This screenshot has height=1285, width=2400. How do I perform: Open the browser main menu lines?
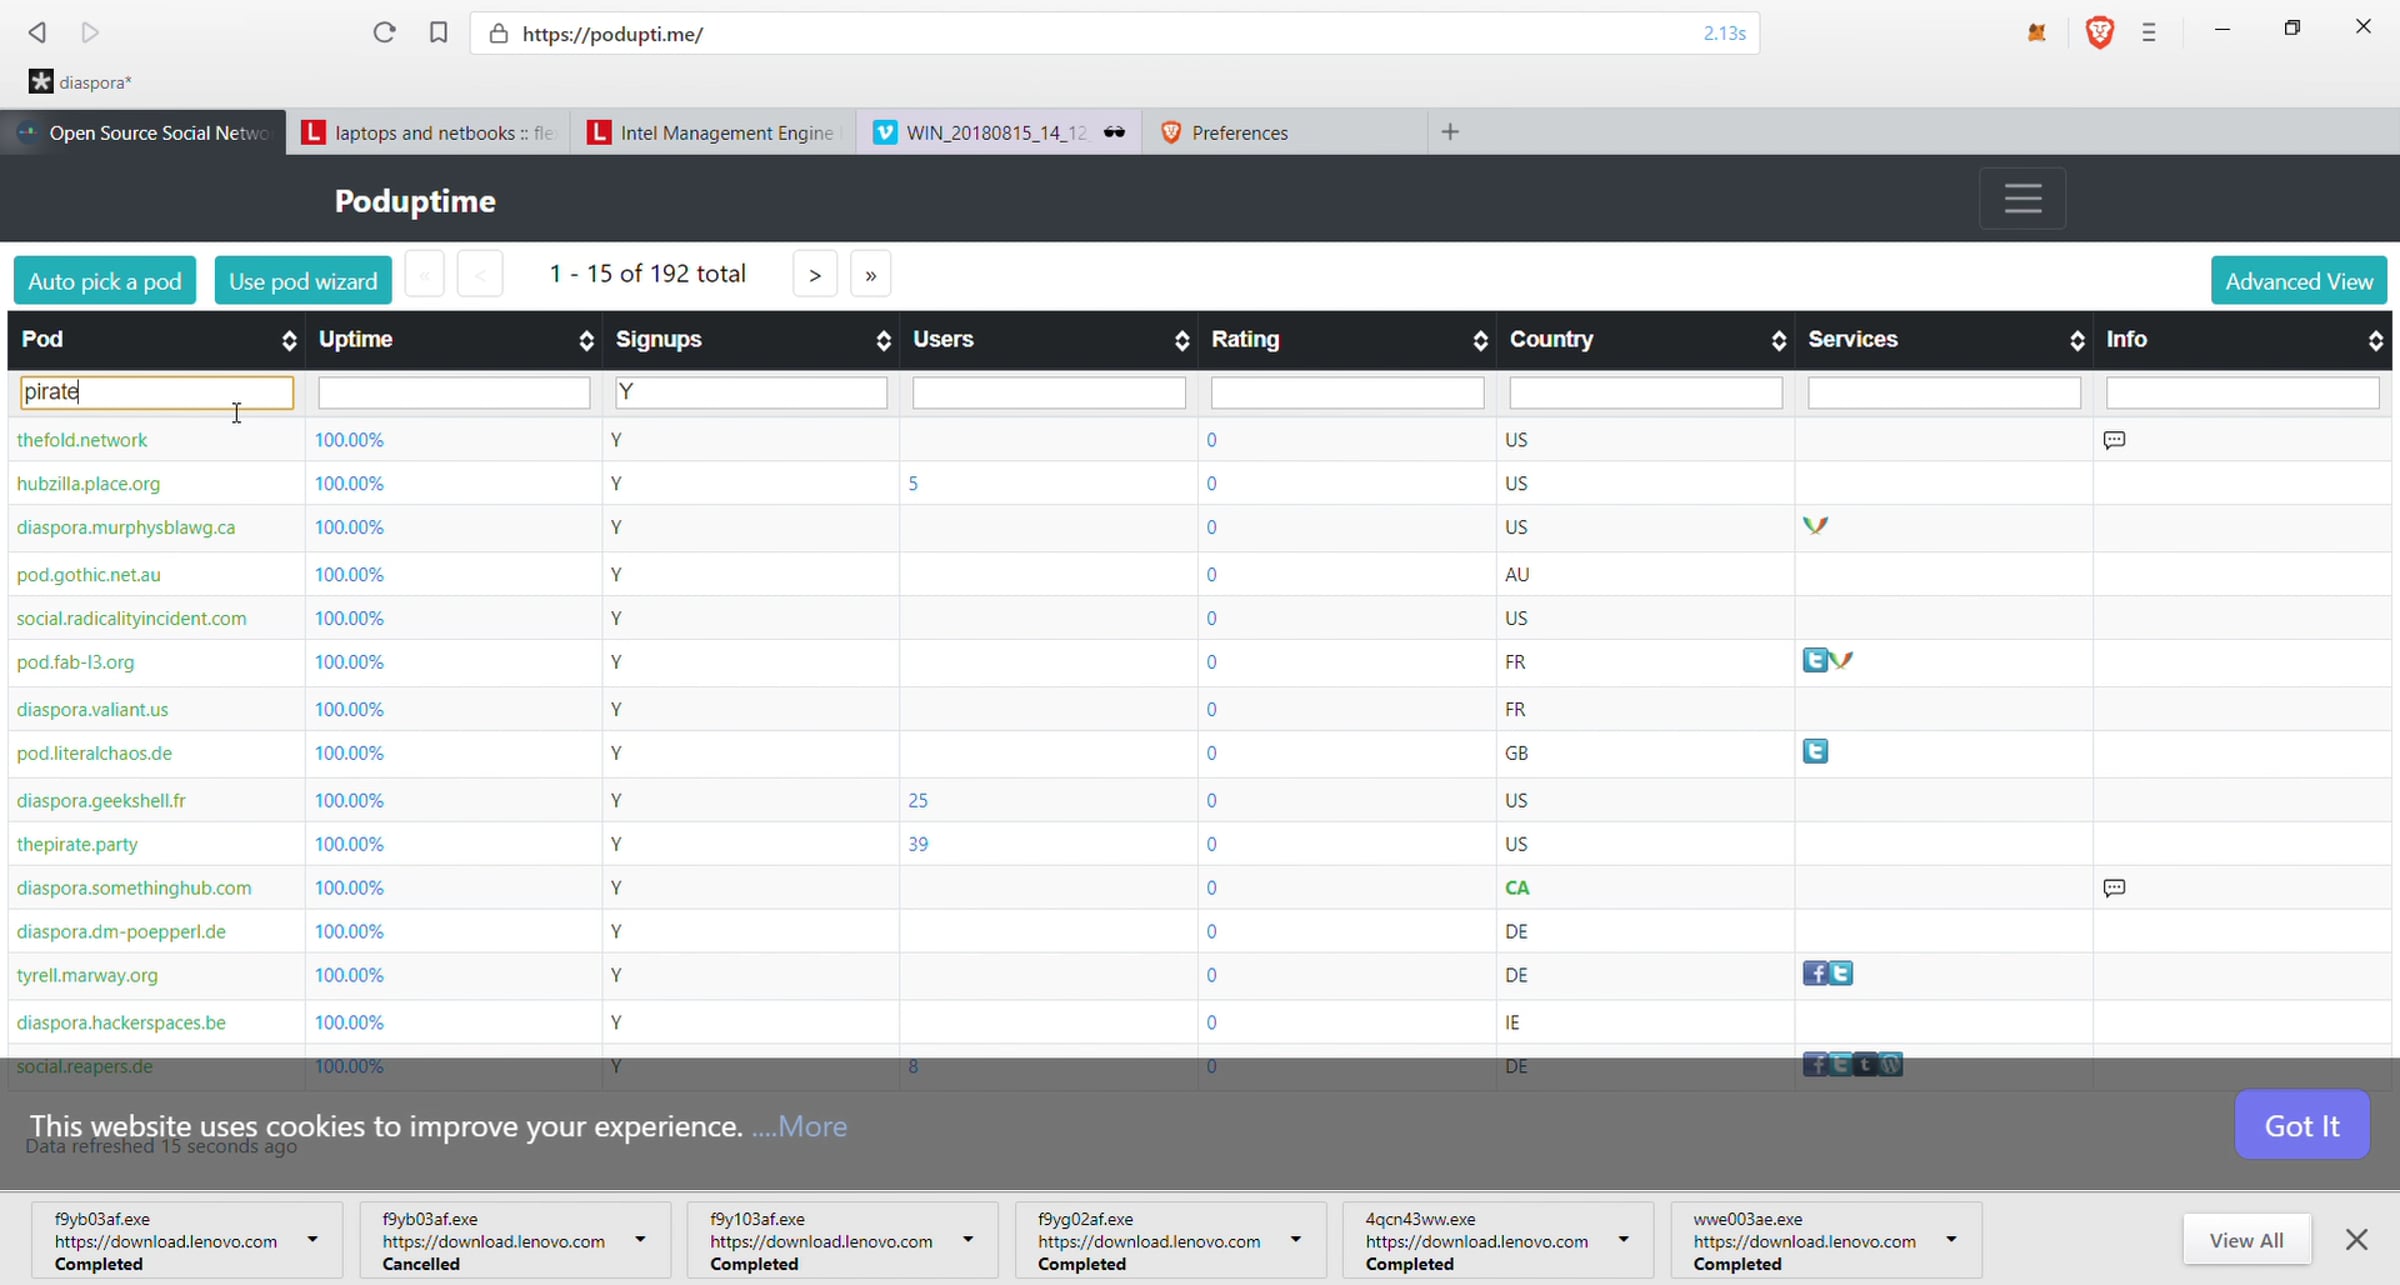pos(2149,33)
